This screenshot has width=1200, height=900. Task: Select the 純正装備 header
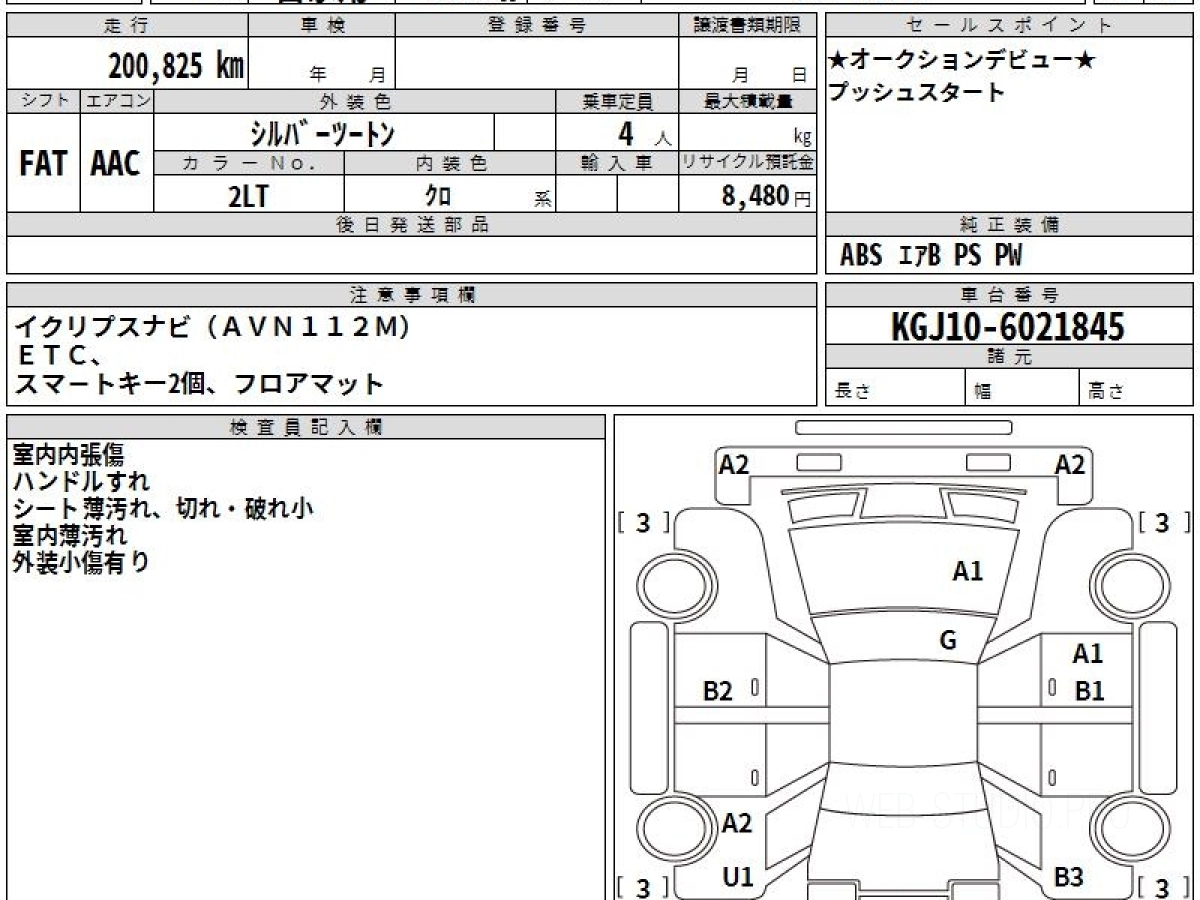pyautogui.click(x=1009, y=225)
